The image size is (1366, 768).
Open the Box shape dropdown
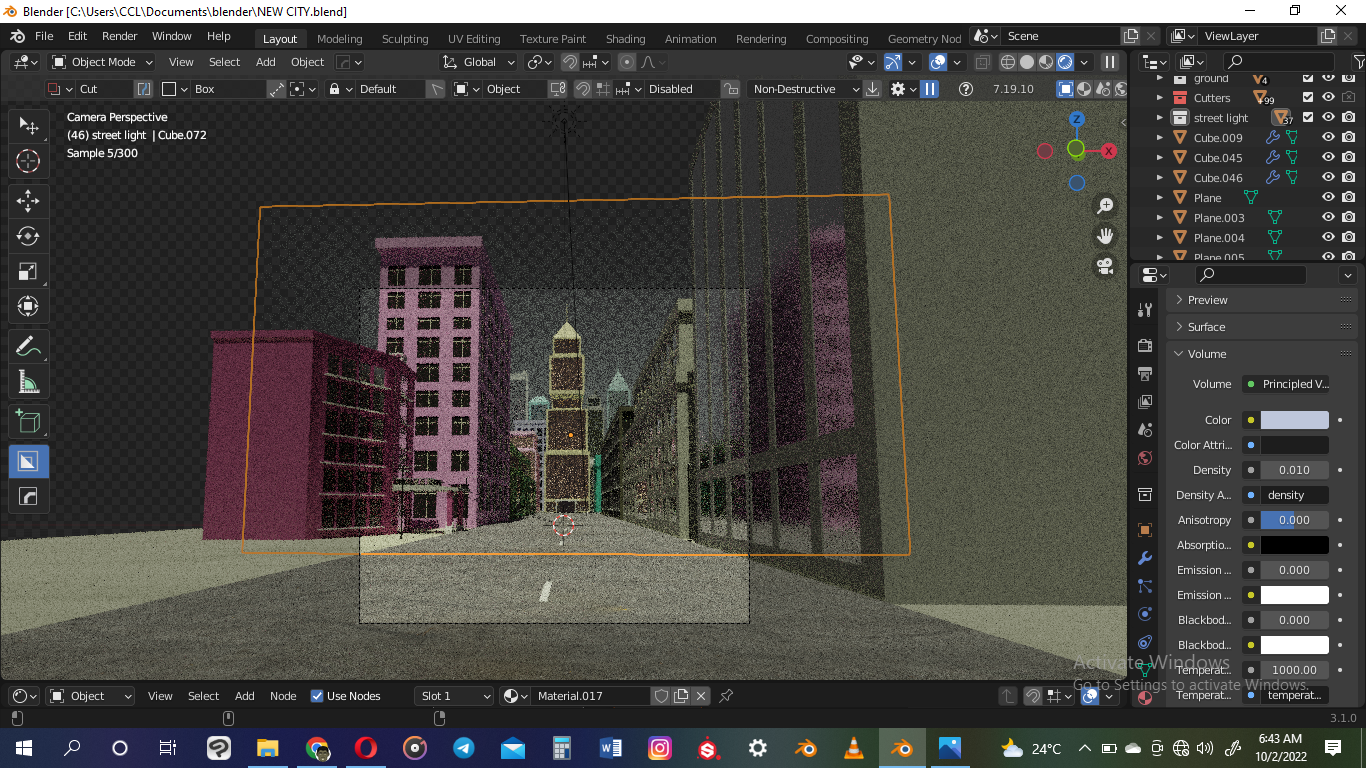pyautogui.click(x=213, y=89)
